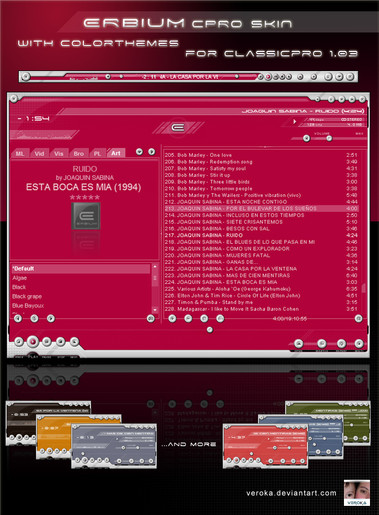The width and height of the screenshot is (379, 515).
Task: Click the Pause playback button
Action: [47, 341]
